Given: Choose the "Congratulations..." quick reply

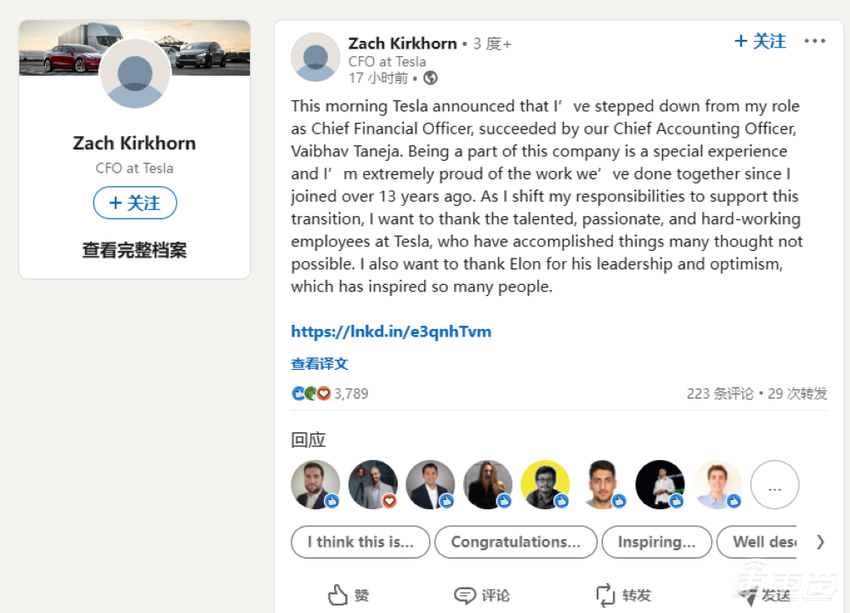Looking at the screenshot, I should coord(515,542).
